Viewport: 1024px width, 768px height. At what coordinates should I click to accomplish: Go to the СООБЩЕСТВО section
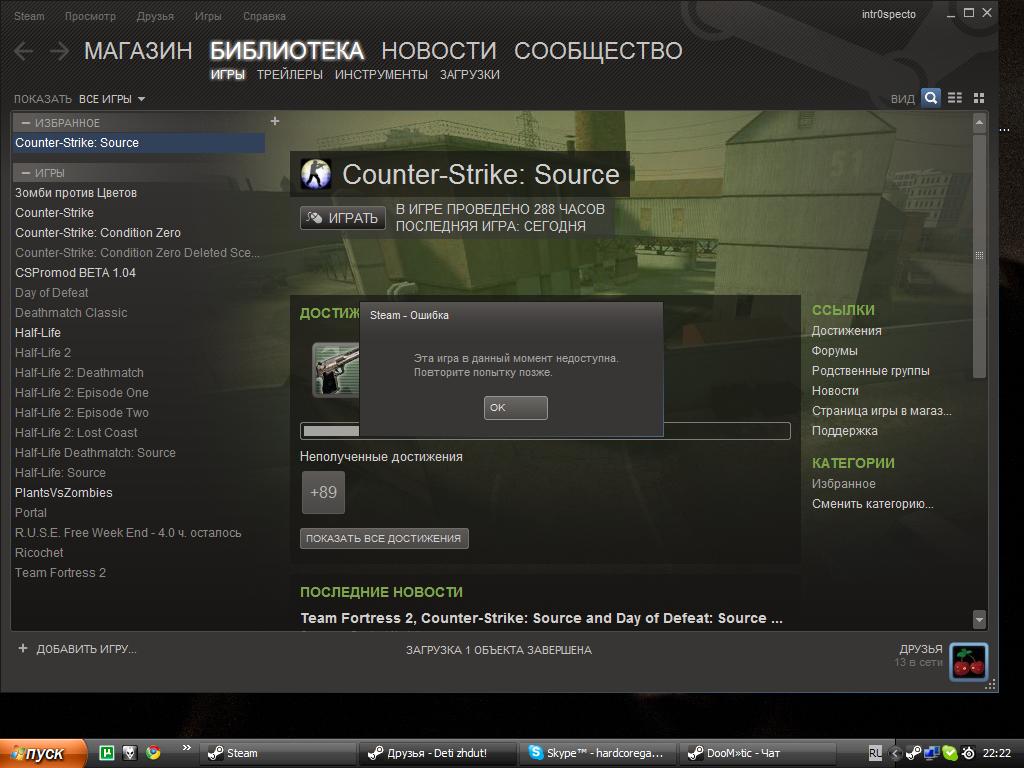pos(598,50)
